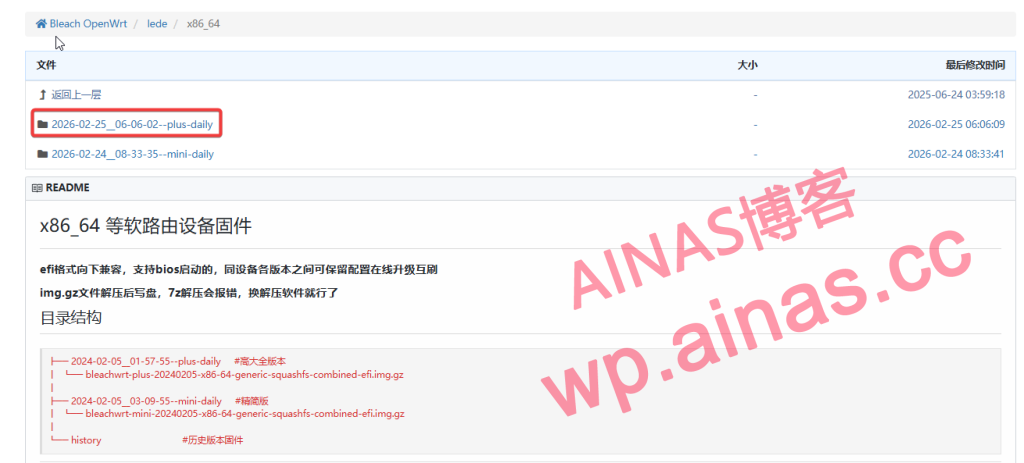Open the 返回上一层 parent directory link
Screen dimensions: 1024x463
point(76,95)
